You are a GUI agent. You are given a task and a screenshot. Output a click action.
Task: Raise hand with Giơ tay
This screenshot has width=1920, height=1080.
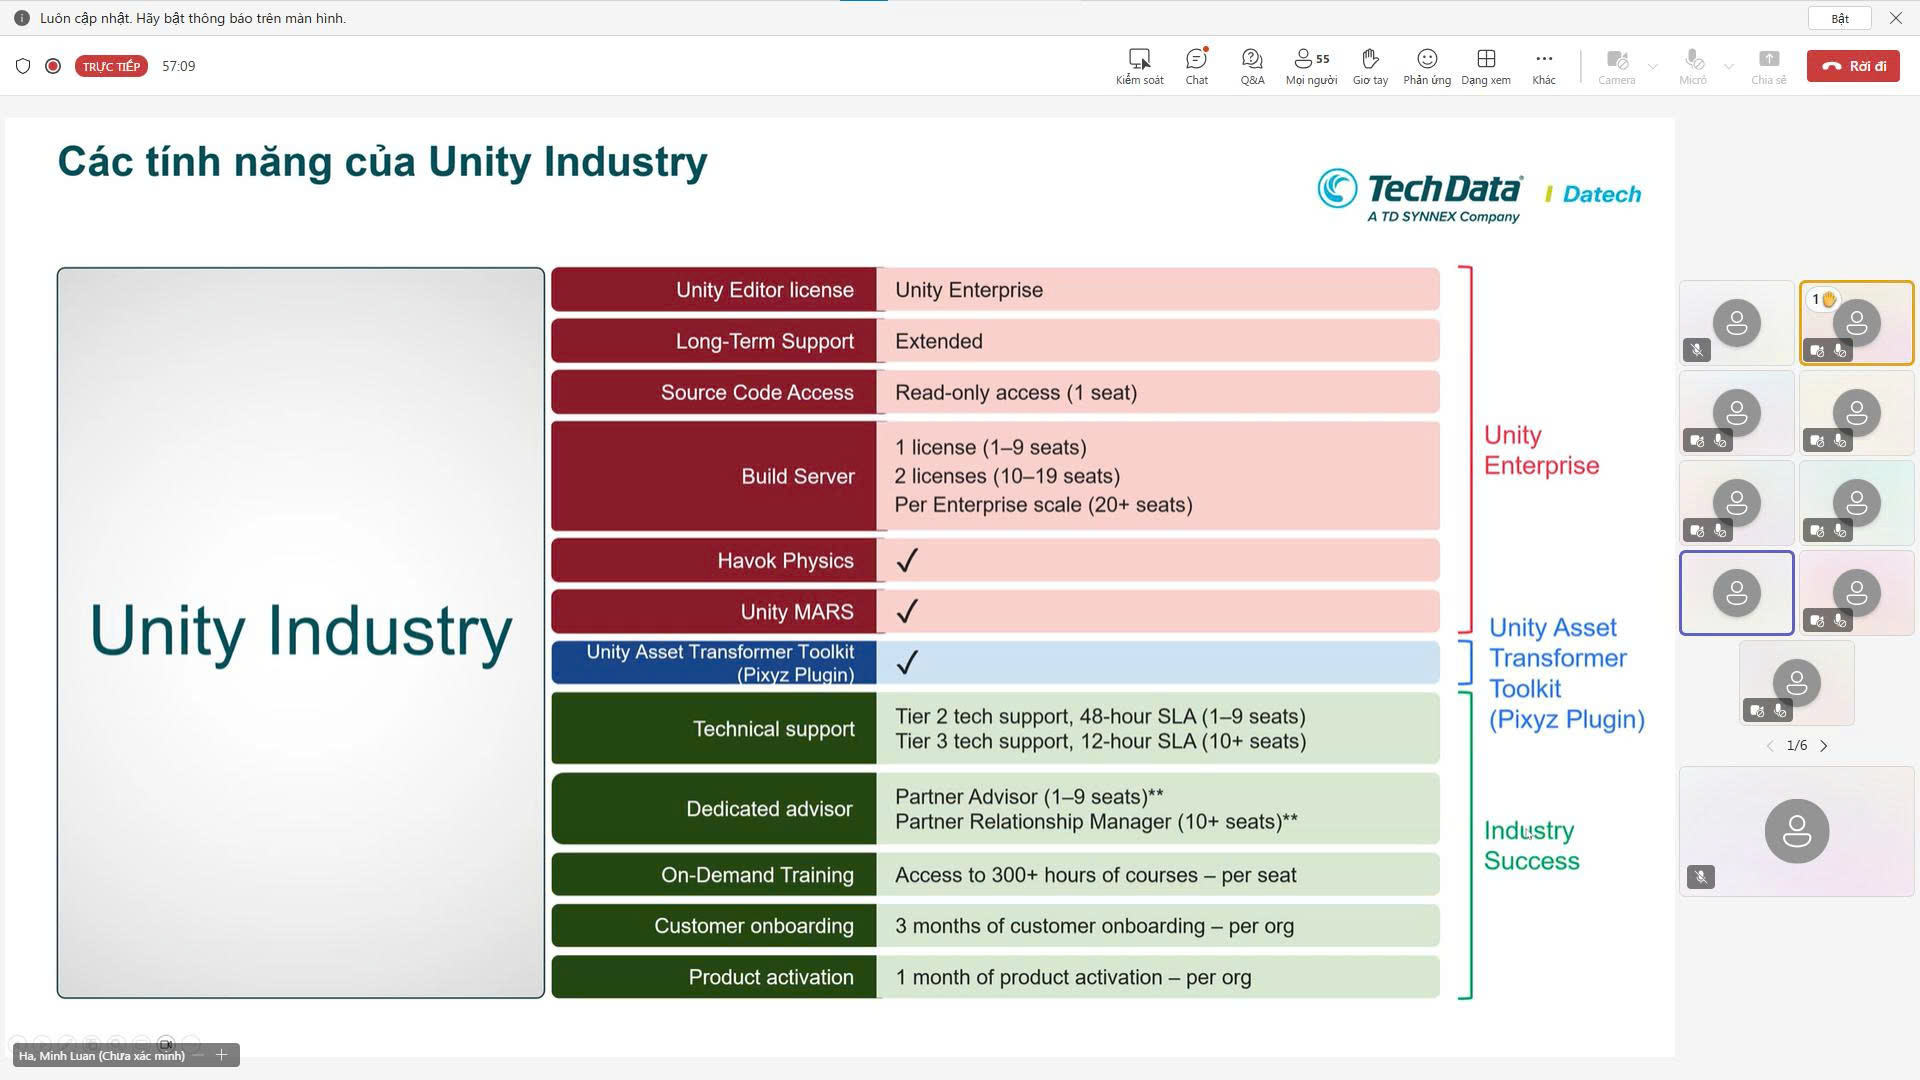pos(1370,66)
